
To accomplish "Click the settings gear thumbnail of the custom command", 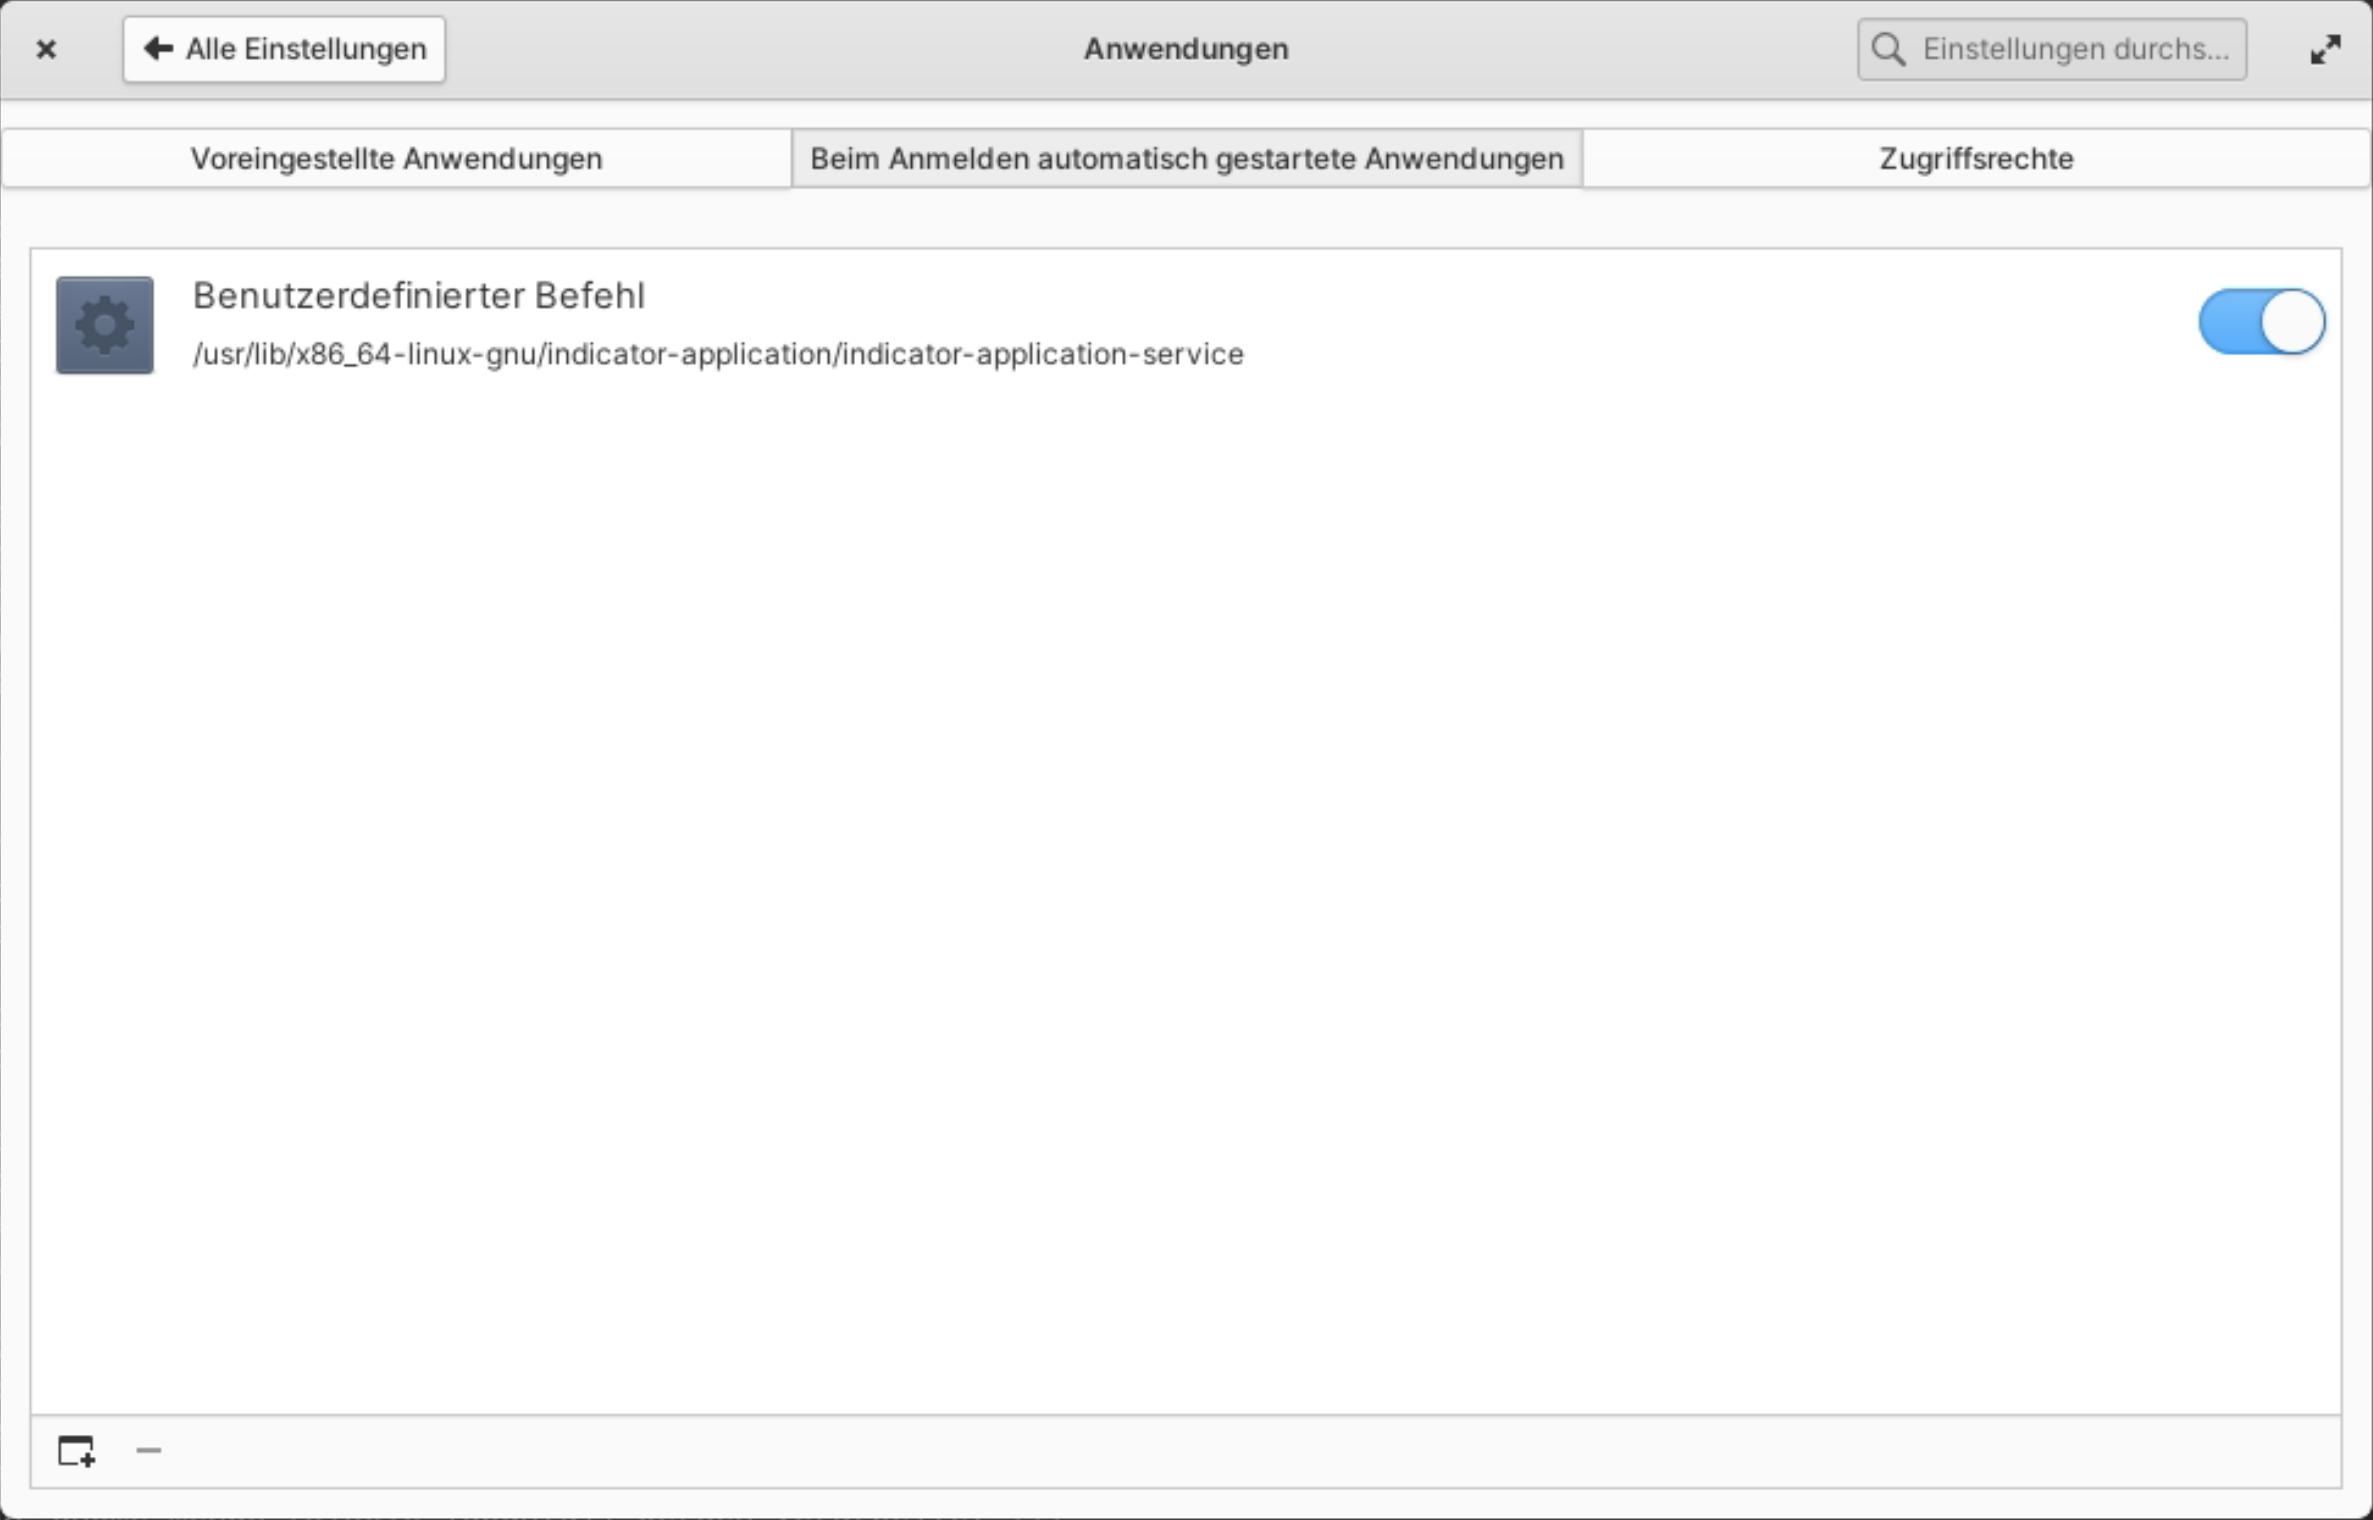I will [103, 324].
